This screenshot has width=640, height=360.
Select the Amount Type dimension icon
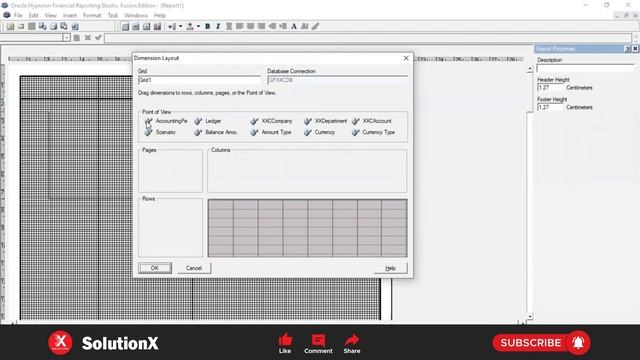coord(254,132)
